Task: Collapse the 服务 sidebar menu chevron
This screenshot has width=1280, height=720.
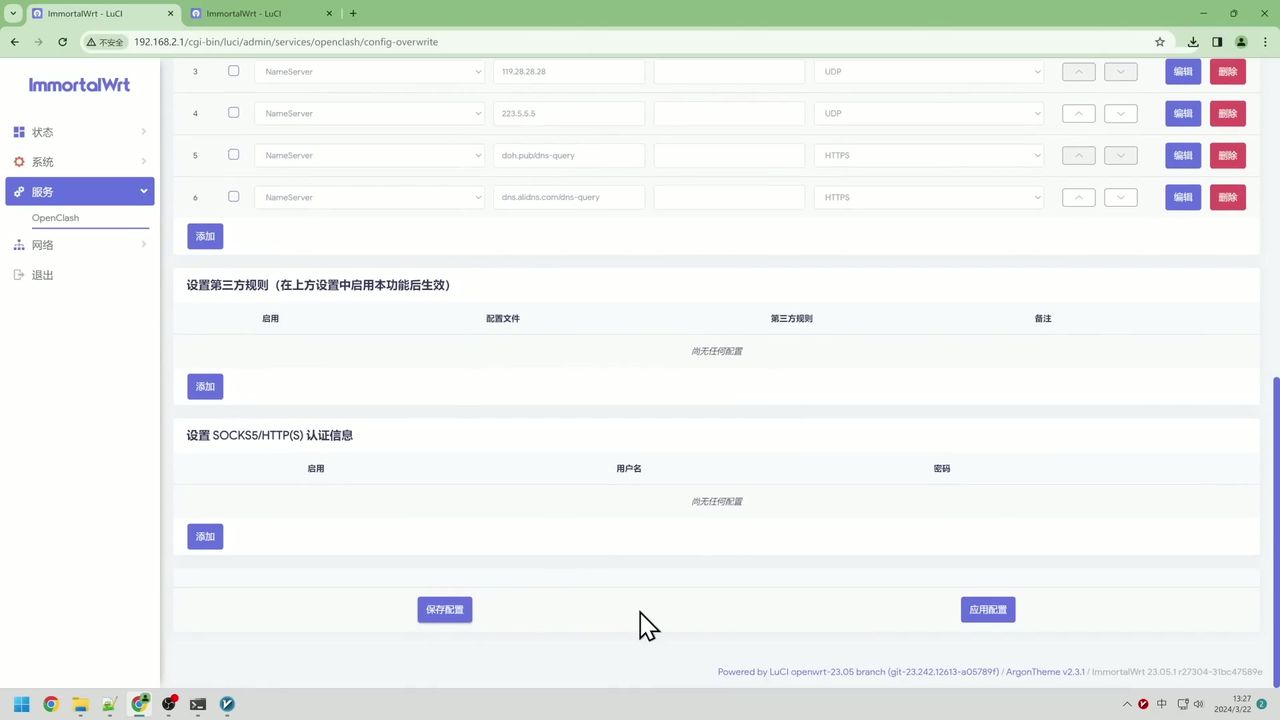Action: 143,190
